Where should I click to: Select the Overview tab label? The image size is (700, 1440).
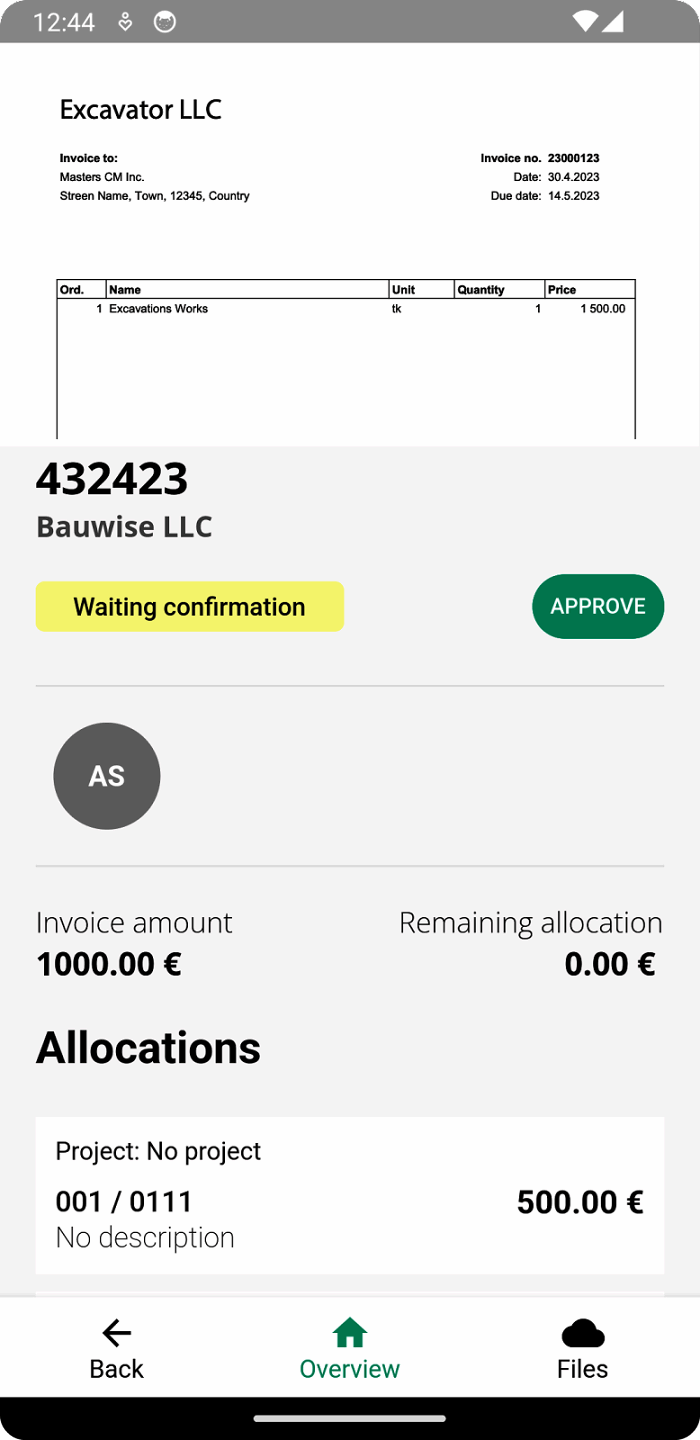tap(349, 1368)
